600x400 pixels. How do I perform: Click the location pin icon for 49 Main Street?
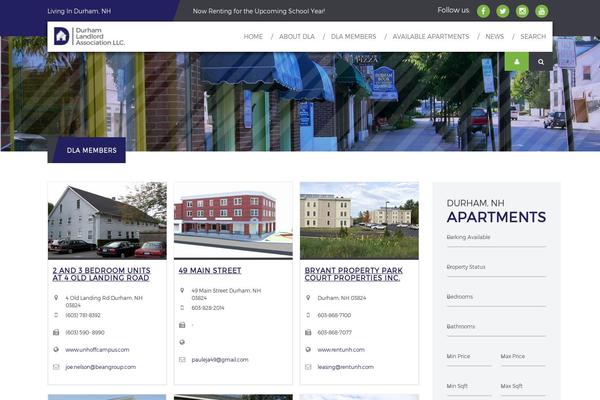[x=182, y=291]
